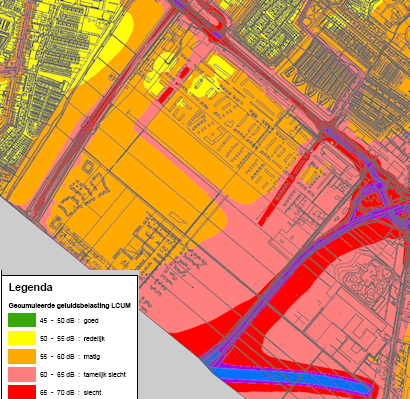Pick the orange 55-60 dB legend swatch
Viewport: 410px width, 399px height.
(x=22, y=356)
